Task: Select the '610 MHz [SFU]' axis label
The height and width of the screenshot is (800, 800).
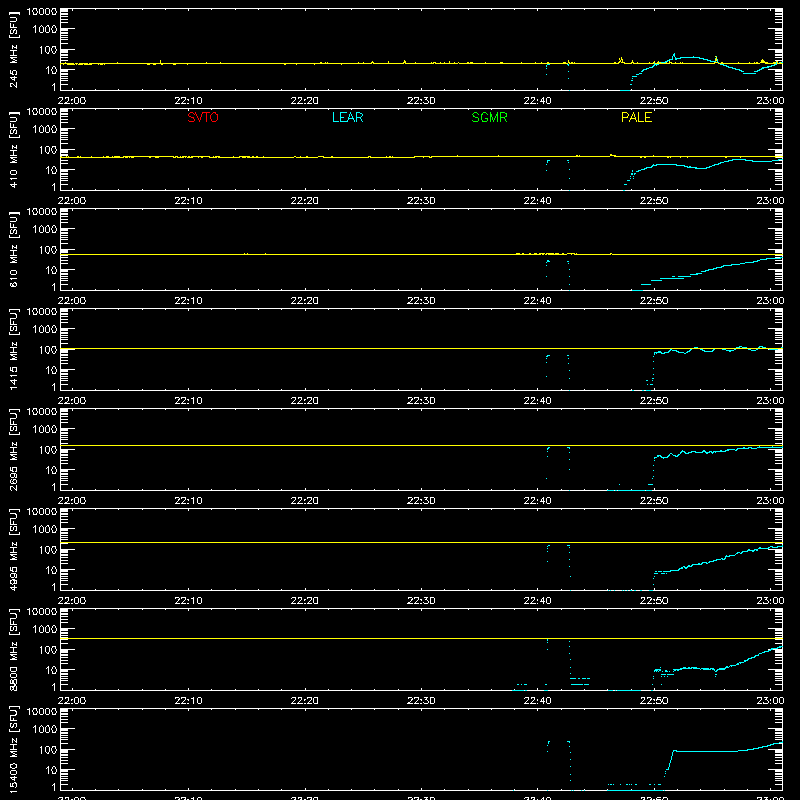Action: pyautogui.click(x=14, y=249)
